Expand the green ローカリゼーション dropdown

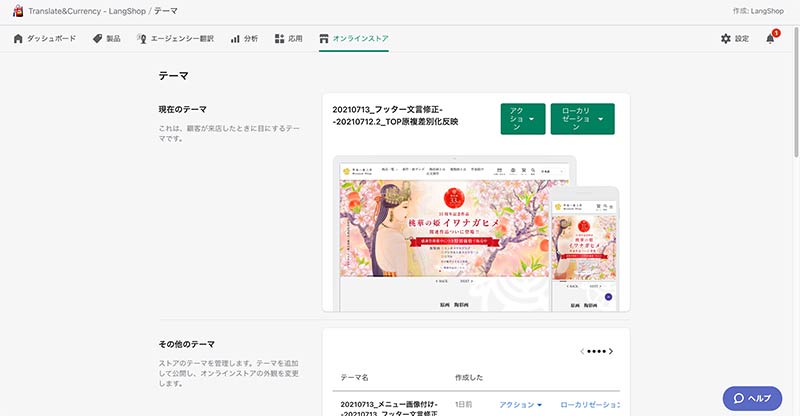(x=582, y=120)
